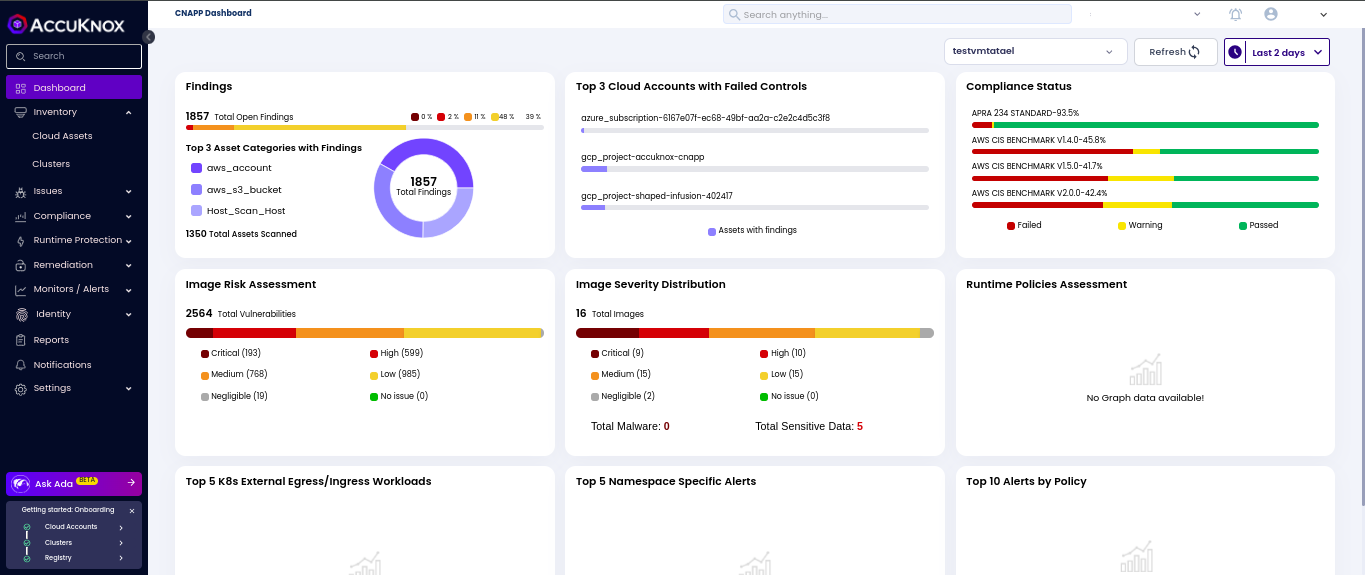Screen dimensions: 1365x575
Task: Toggle the Warning legend in Compliance Status
Action: click(1140, 225)
